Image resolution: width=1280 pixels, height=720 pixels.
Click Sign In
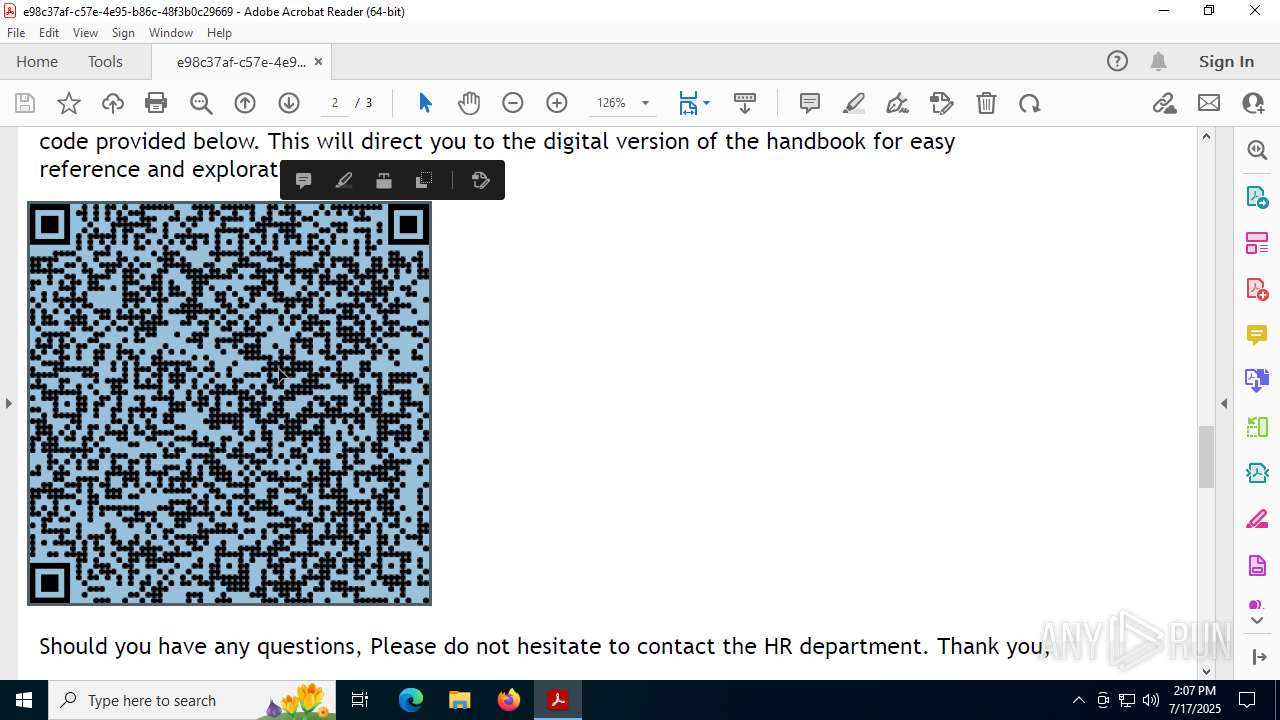click(1226, 62)
